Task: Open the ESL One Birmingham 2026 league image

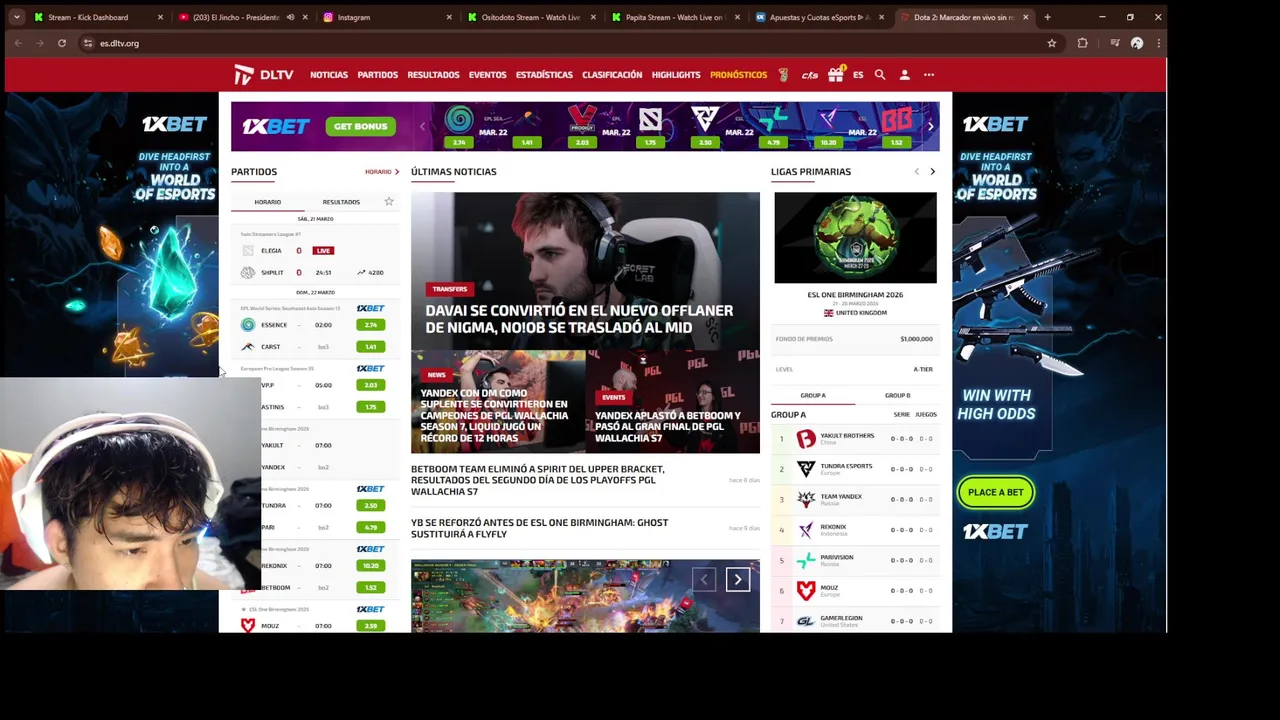Action: 855,238
